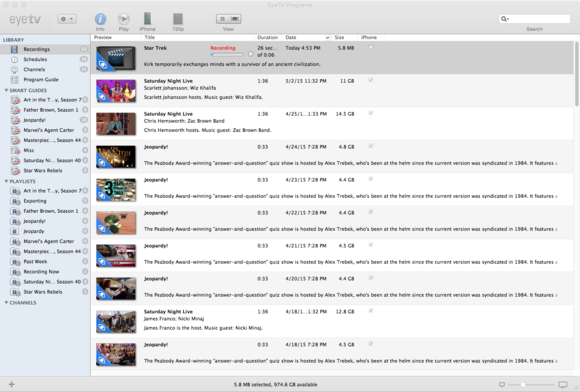The height and width of the screenshot is (392, 580).
Task: Click the Channels sidebar icon
Action: pyautogui.click(x=14, y=69)
